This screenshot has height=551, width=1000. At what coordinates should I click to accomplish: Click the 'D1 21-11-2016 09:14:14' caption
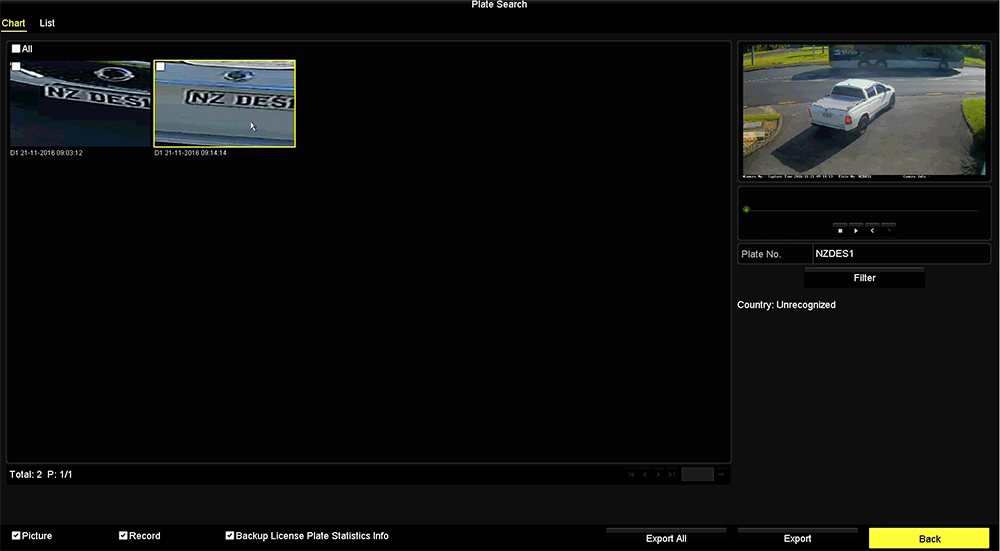click(x=191, y=153)
